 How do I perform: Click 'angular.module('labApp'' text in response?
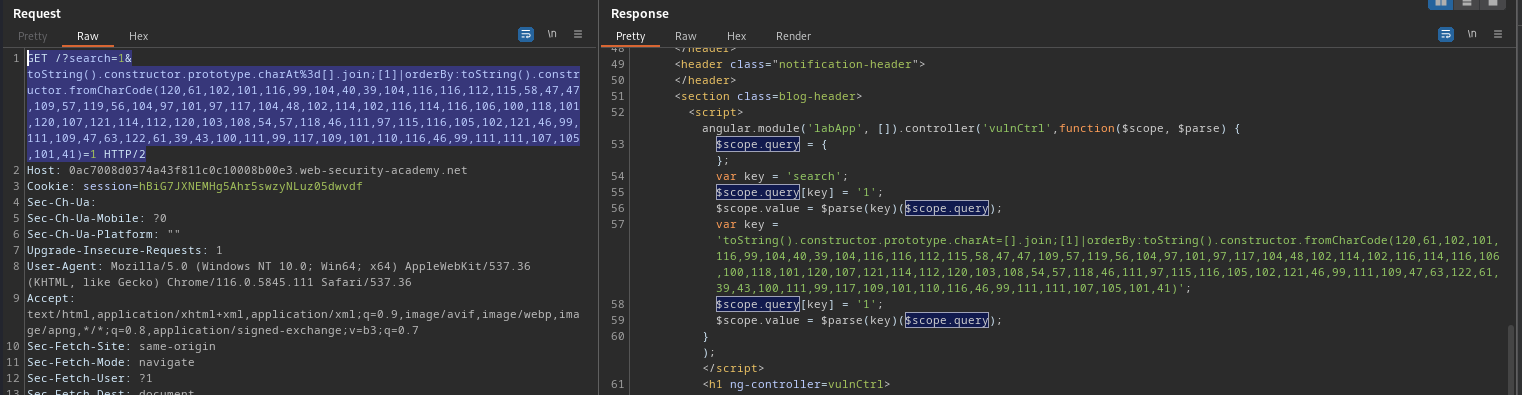(x=783, y=128)
